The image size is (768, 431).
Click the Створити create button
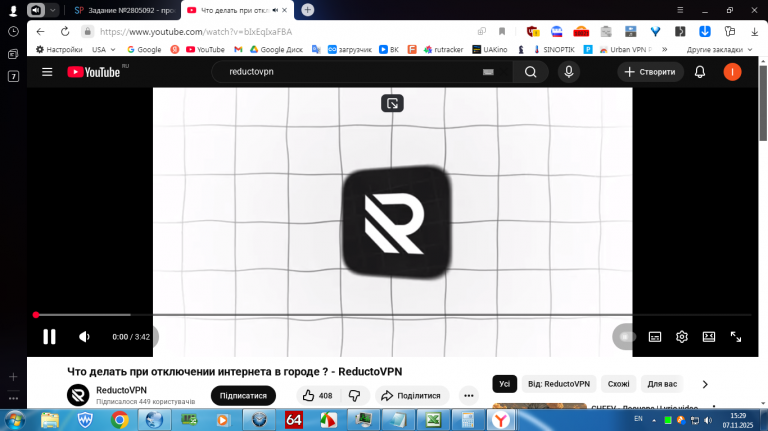pos(650,72)
